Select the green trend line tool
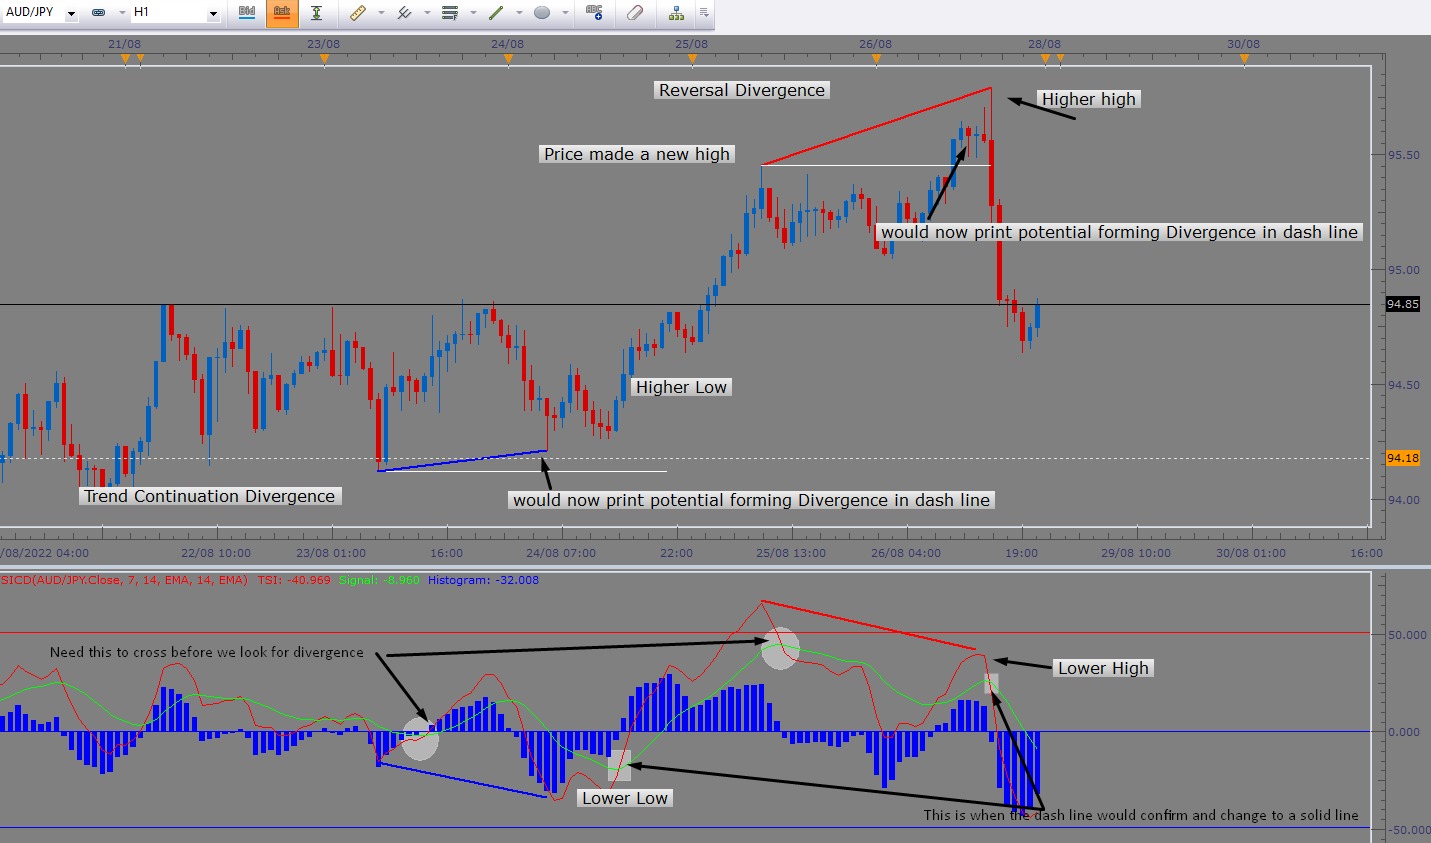The image size is (1431, 843). (x=496, y=13)
